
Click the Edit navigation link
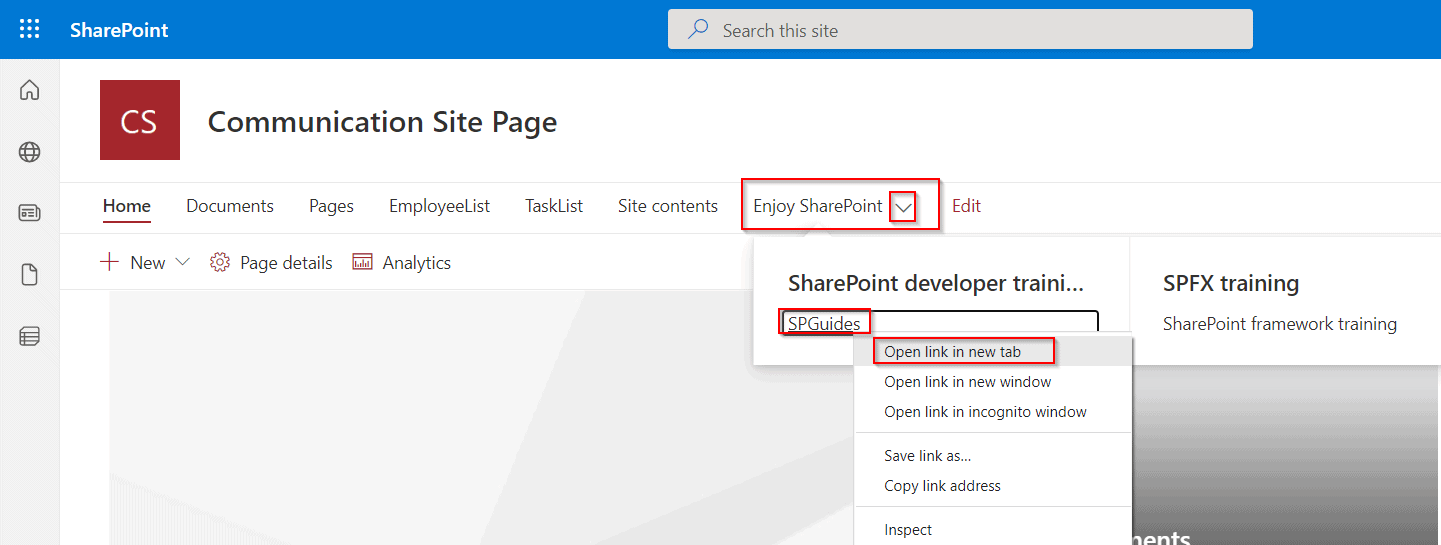[966, 206]
